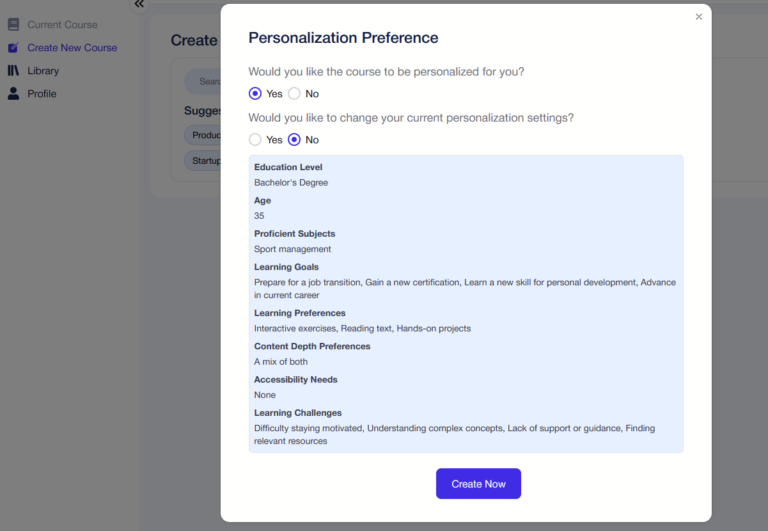The height and width of the screenshot is (531, 768).
Task: Select Yes for course personalization
Action: 255,94
